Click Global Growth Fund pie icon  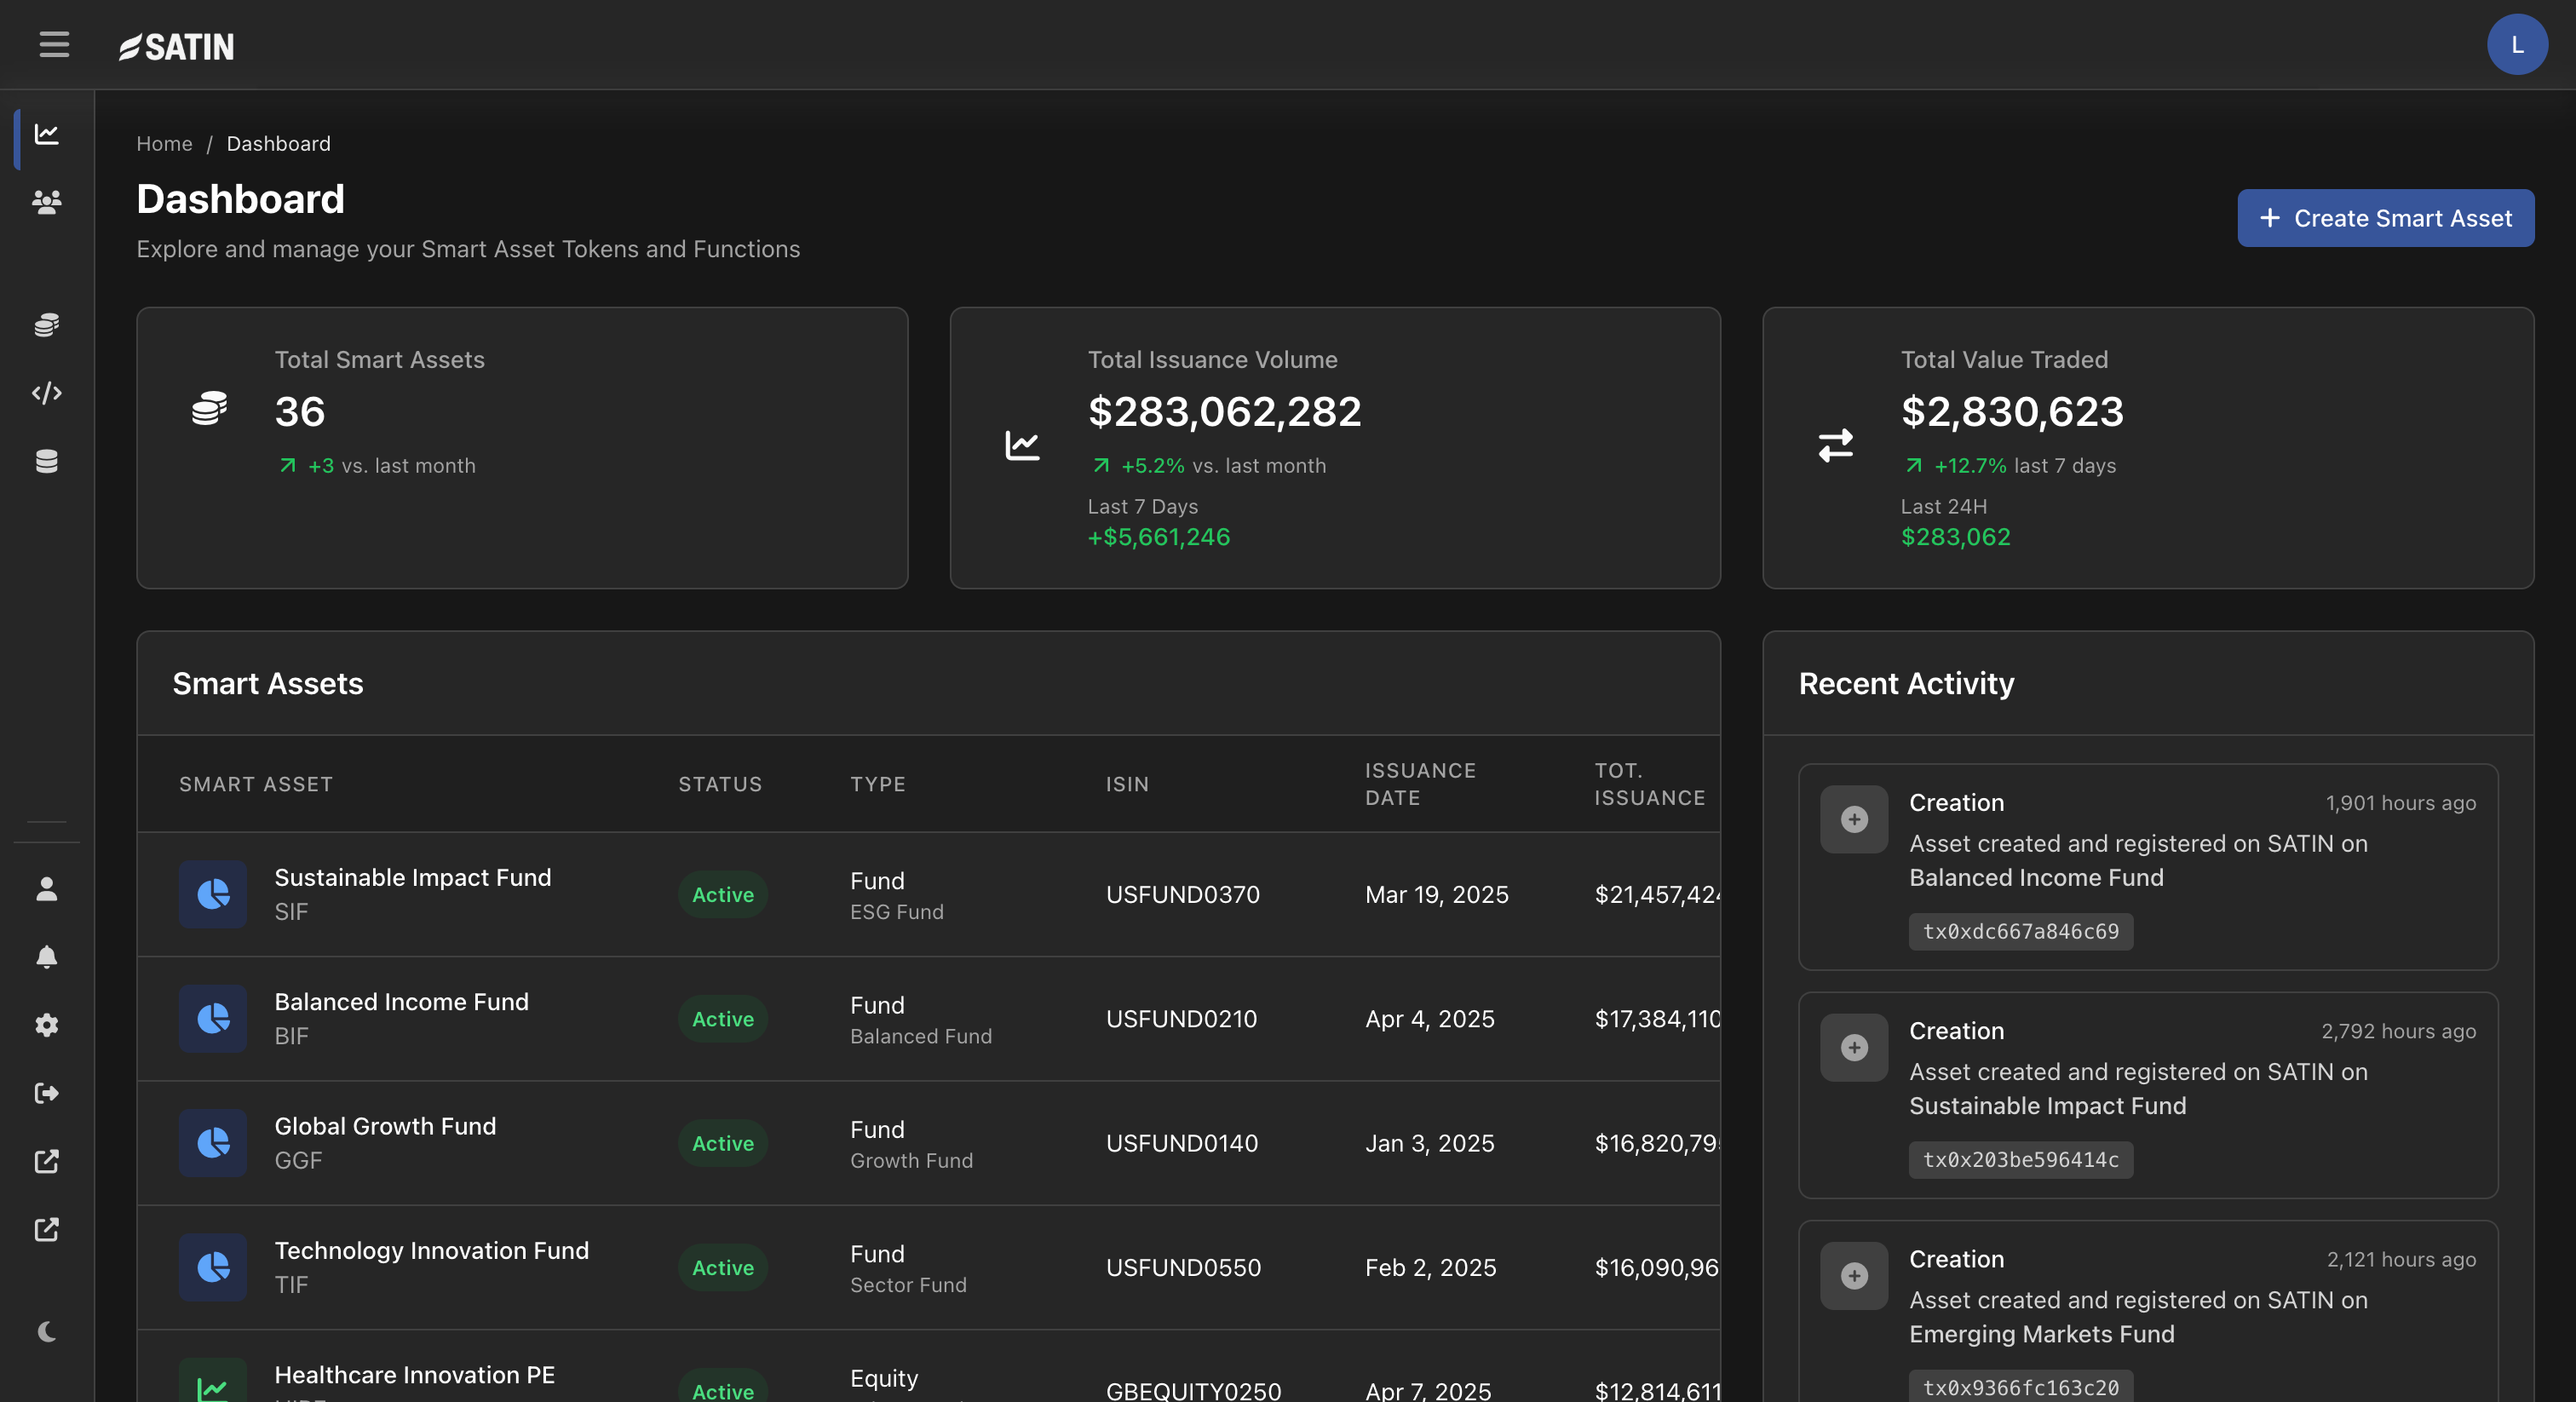[213, 1142]
